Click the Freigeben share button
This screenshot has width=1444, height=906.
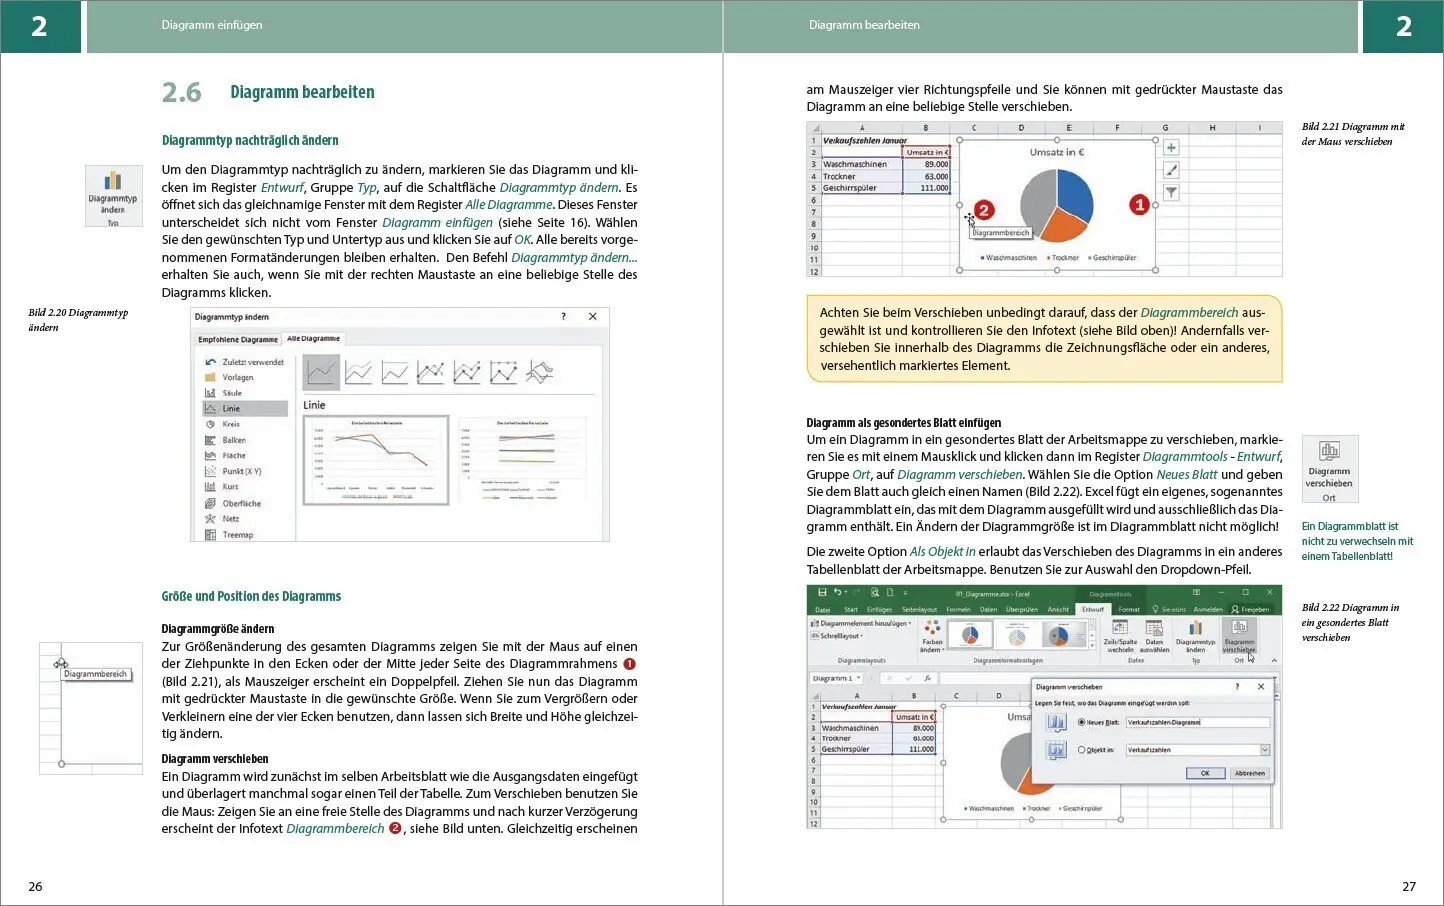[x=1251, y=609]
